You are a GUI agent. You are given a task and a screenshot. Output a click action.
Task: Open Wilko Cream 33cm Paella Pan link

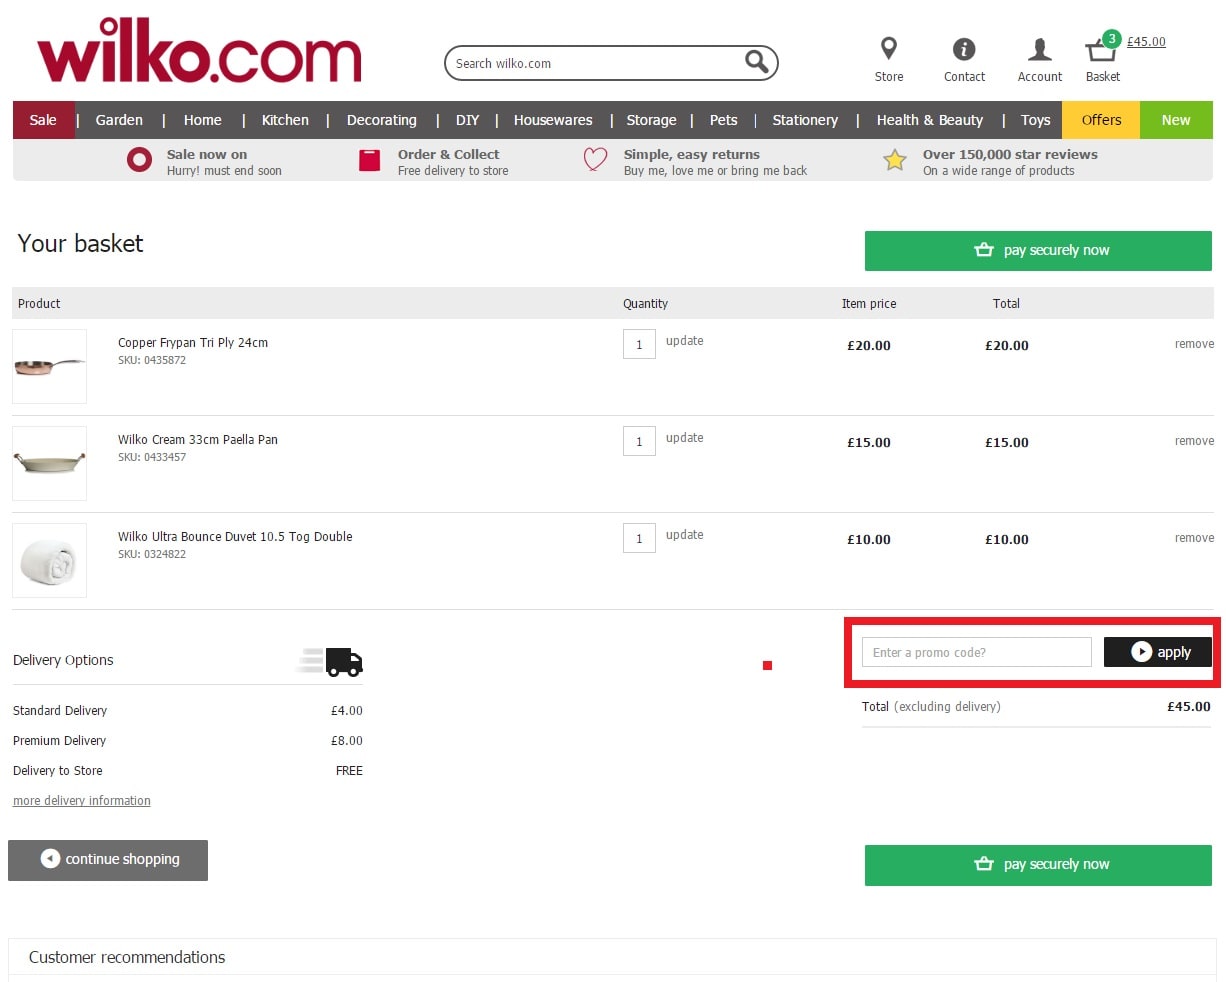coord(198,439)
